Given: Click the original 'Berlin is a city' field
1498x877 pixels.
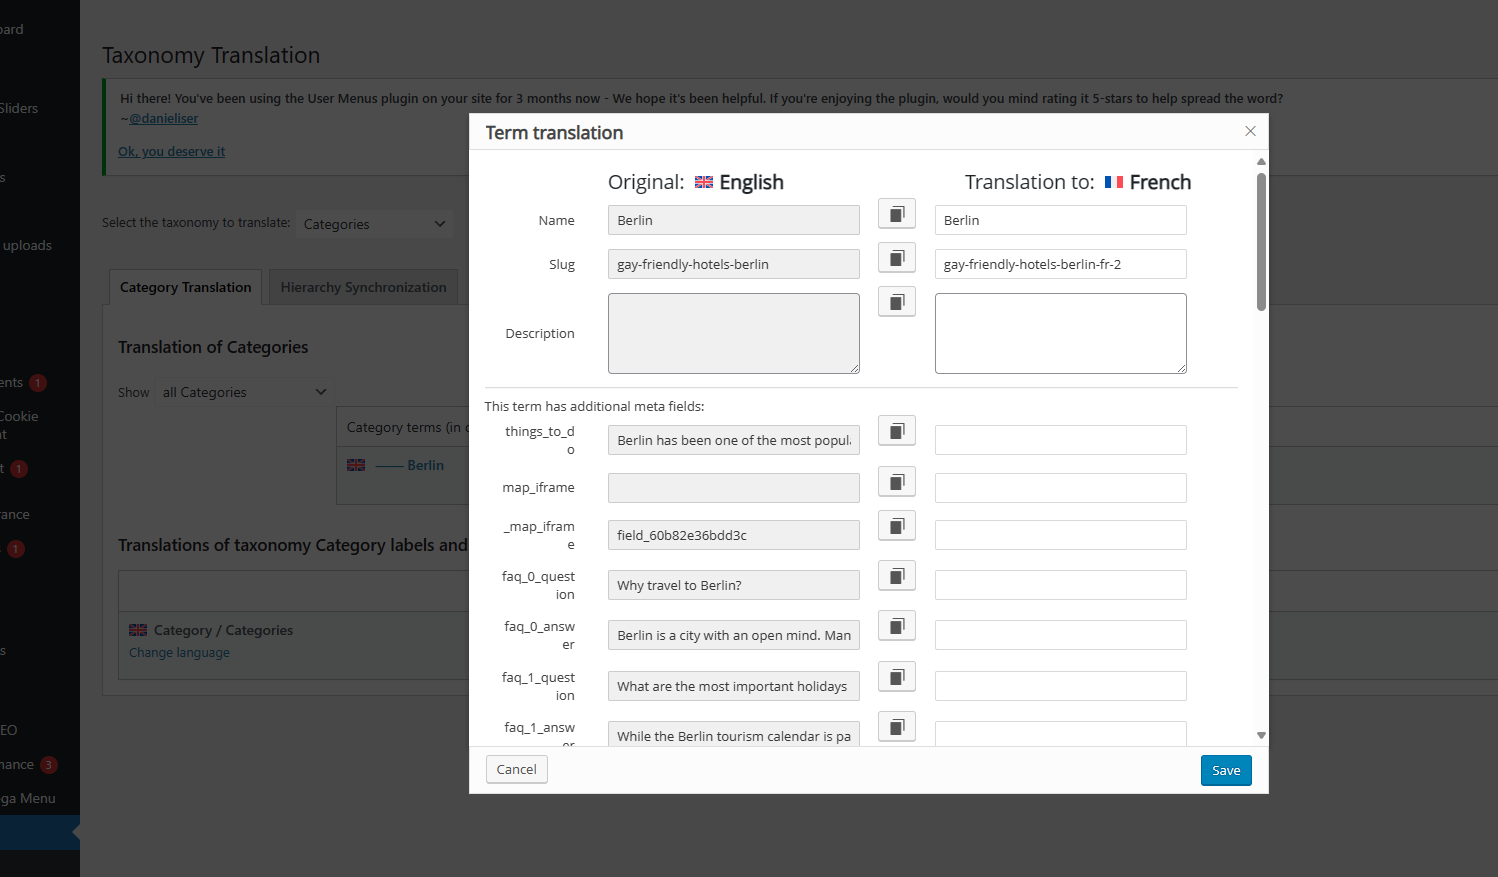Looking at the screenshot, I should click(733, 635).
